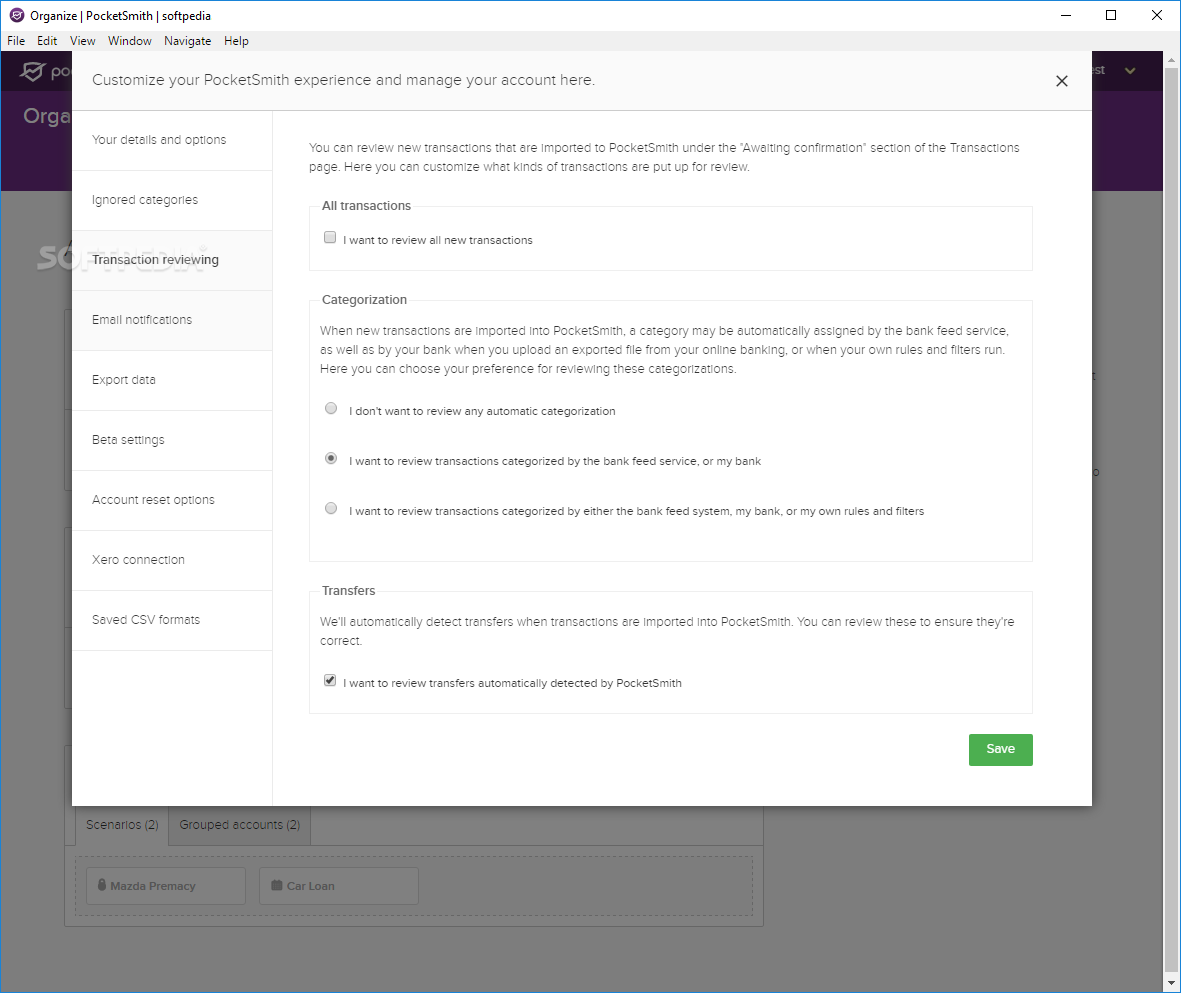This screenshot has width=1181, height=993.
Task: Maximize the PocketSmith window
Action: coord(1111,15)
